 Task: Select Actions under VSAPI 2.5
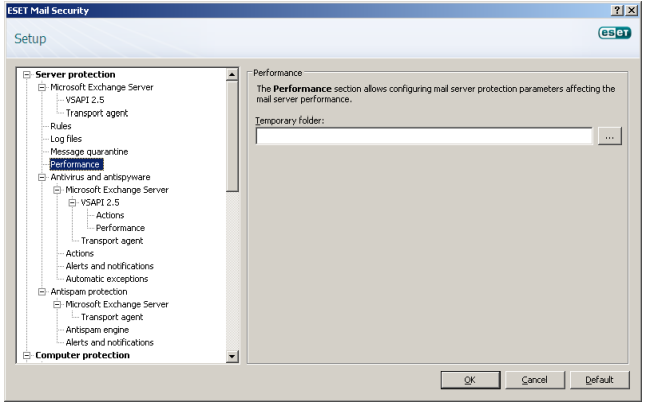(110, 215)
